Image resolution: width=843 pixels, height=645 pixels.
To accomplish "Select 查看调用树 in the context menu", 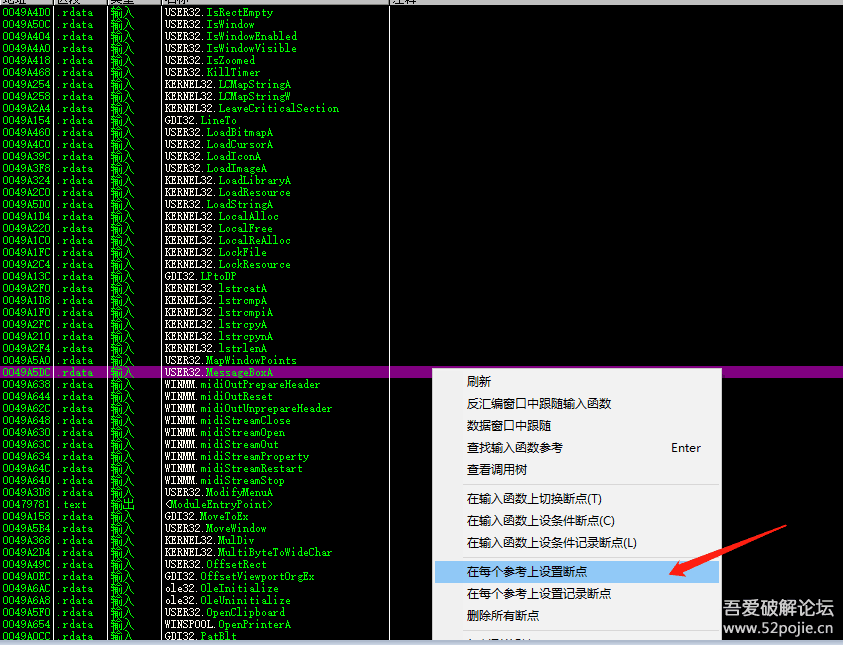I will coord(497,470).
